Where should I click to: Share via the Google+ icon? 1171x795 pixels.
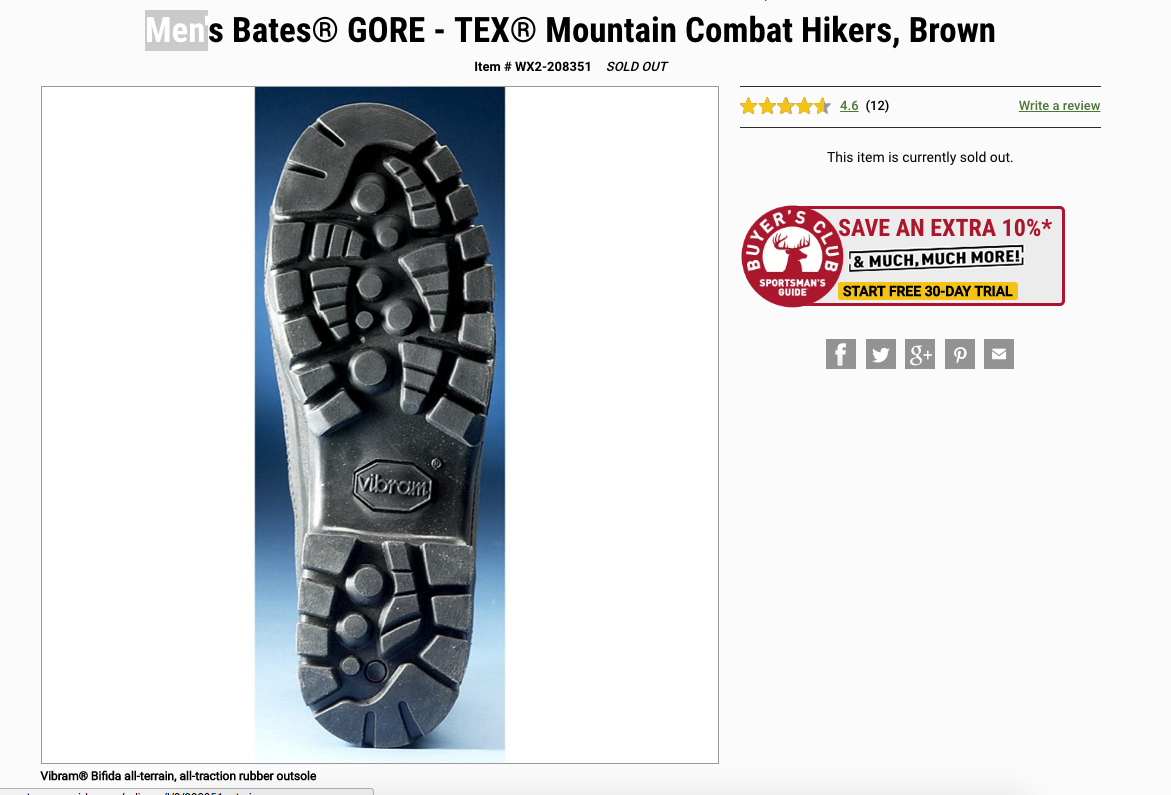click(920, 354)
